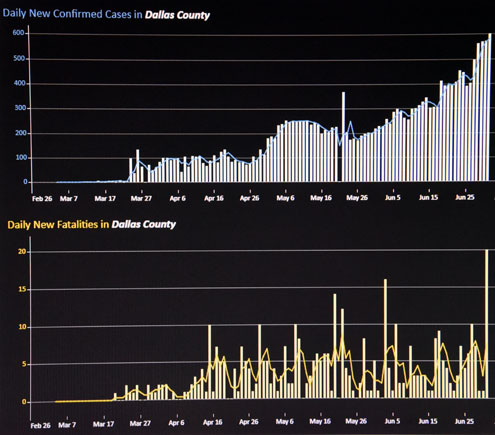Pick "Mar 7" on the fatalities chart x-axis
Image resolution: width=495 pixels, height=435 pixels.
click(67, 425)
